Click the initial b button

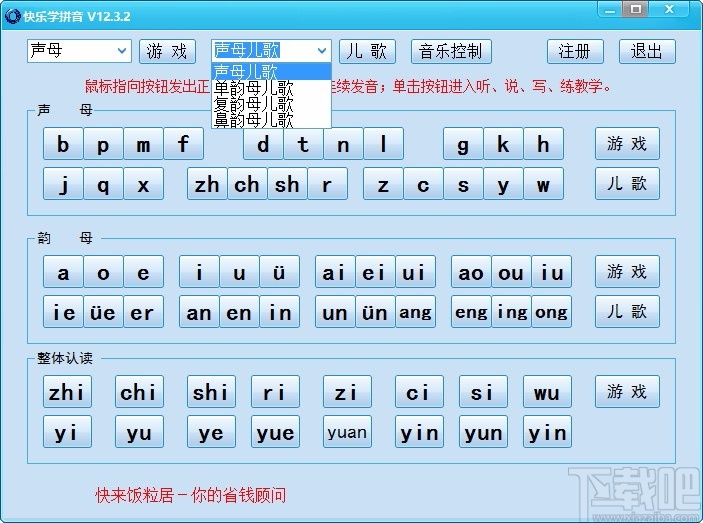tap(63, 143)
